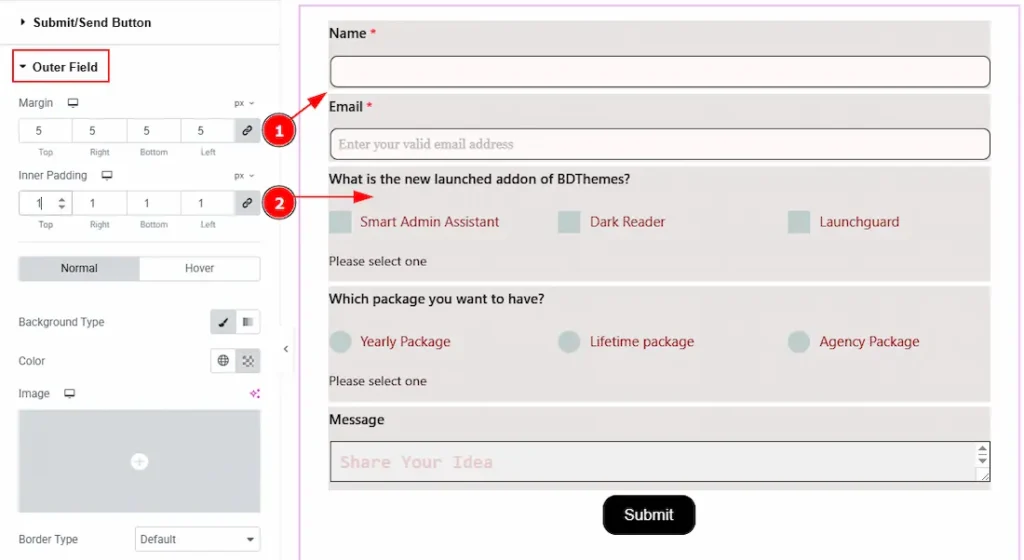Click the Margin link-values chain icon

[246, 131]
